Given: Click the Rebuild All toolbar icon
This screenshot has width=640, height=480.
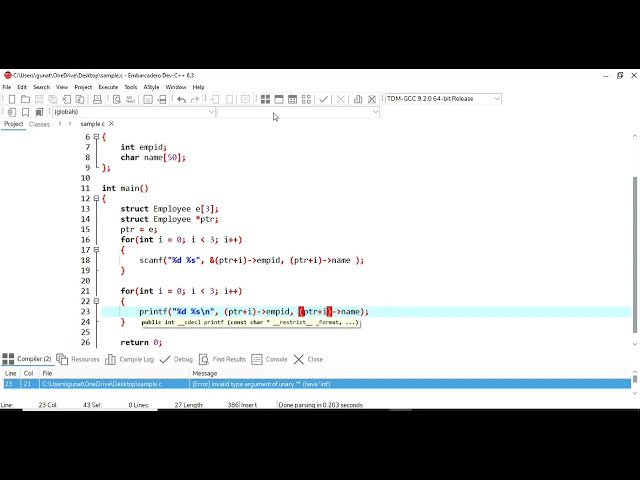Looking at the screenshot, I should pos(306,99).
